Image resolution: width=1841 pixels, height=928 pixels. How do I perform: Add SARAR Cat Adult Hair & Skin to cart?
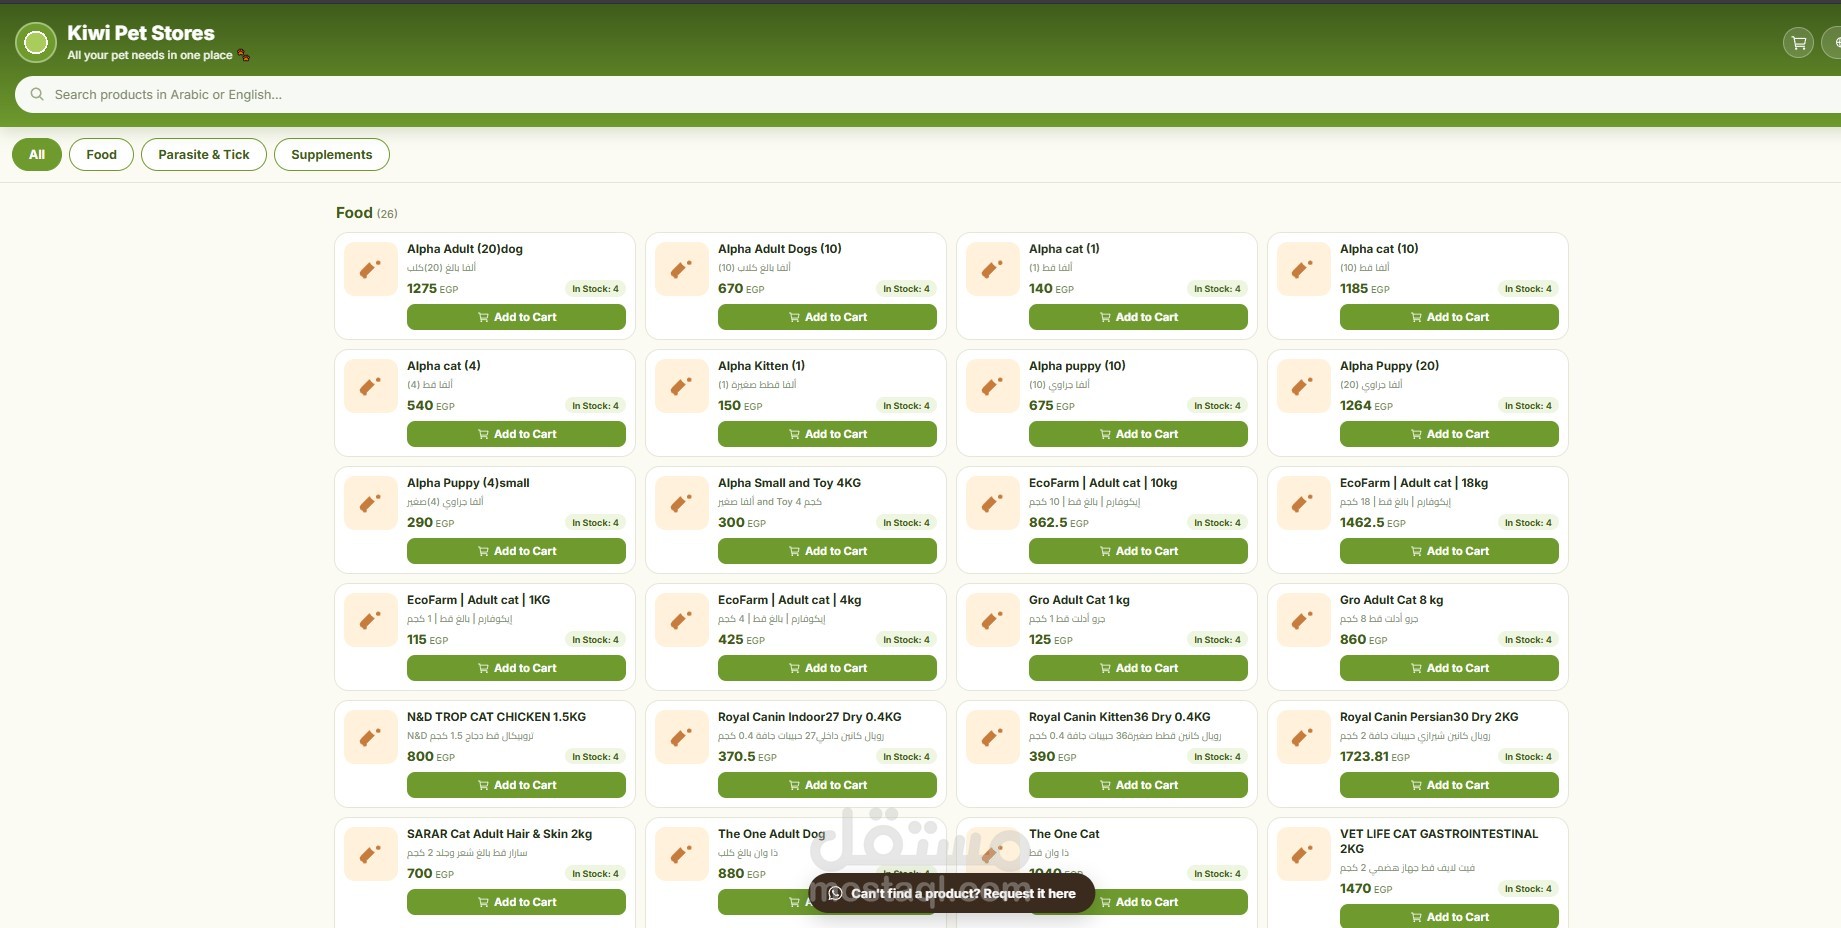point(516,902)
